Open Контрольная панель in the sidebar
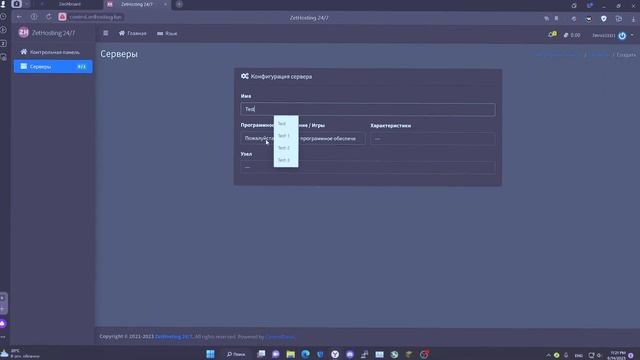Viewport: 640px width, 360px height. click(50, 52)
